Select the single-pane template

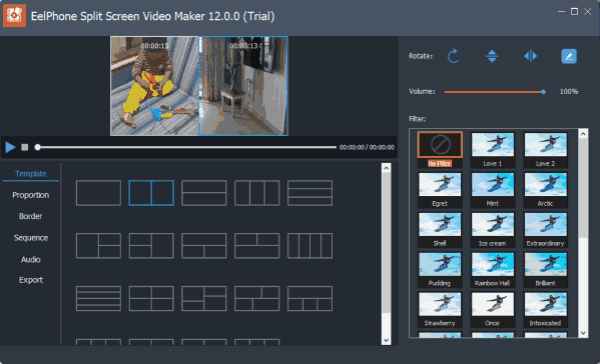[x=98, y=193]
